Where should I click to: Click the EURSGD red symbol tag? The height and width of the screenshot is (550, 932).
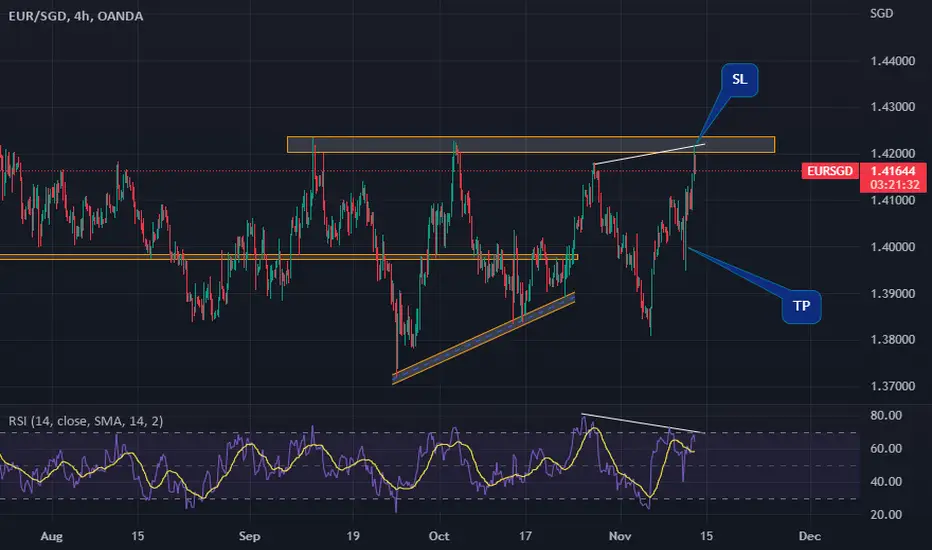coord(830,171)
